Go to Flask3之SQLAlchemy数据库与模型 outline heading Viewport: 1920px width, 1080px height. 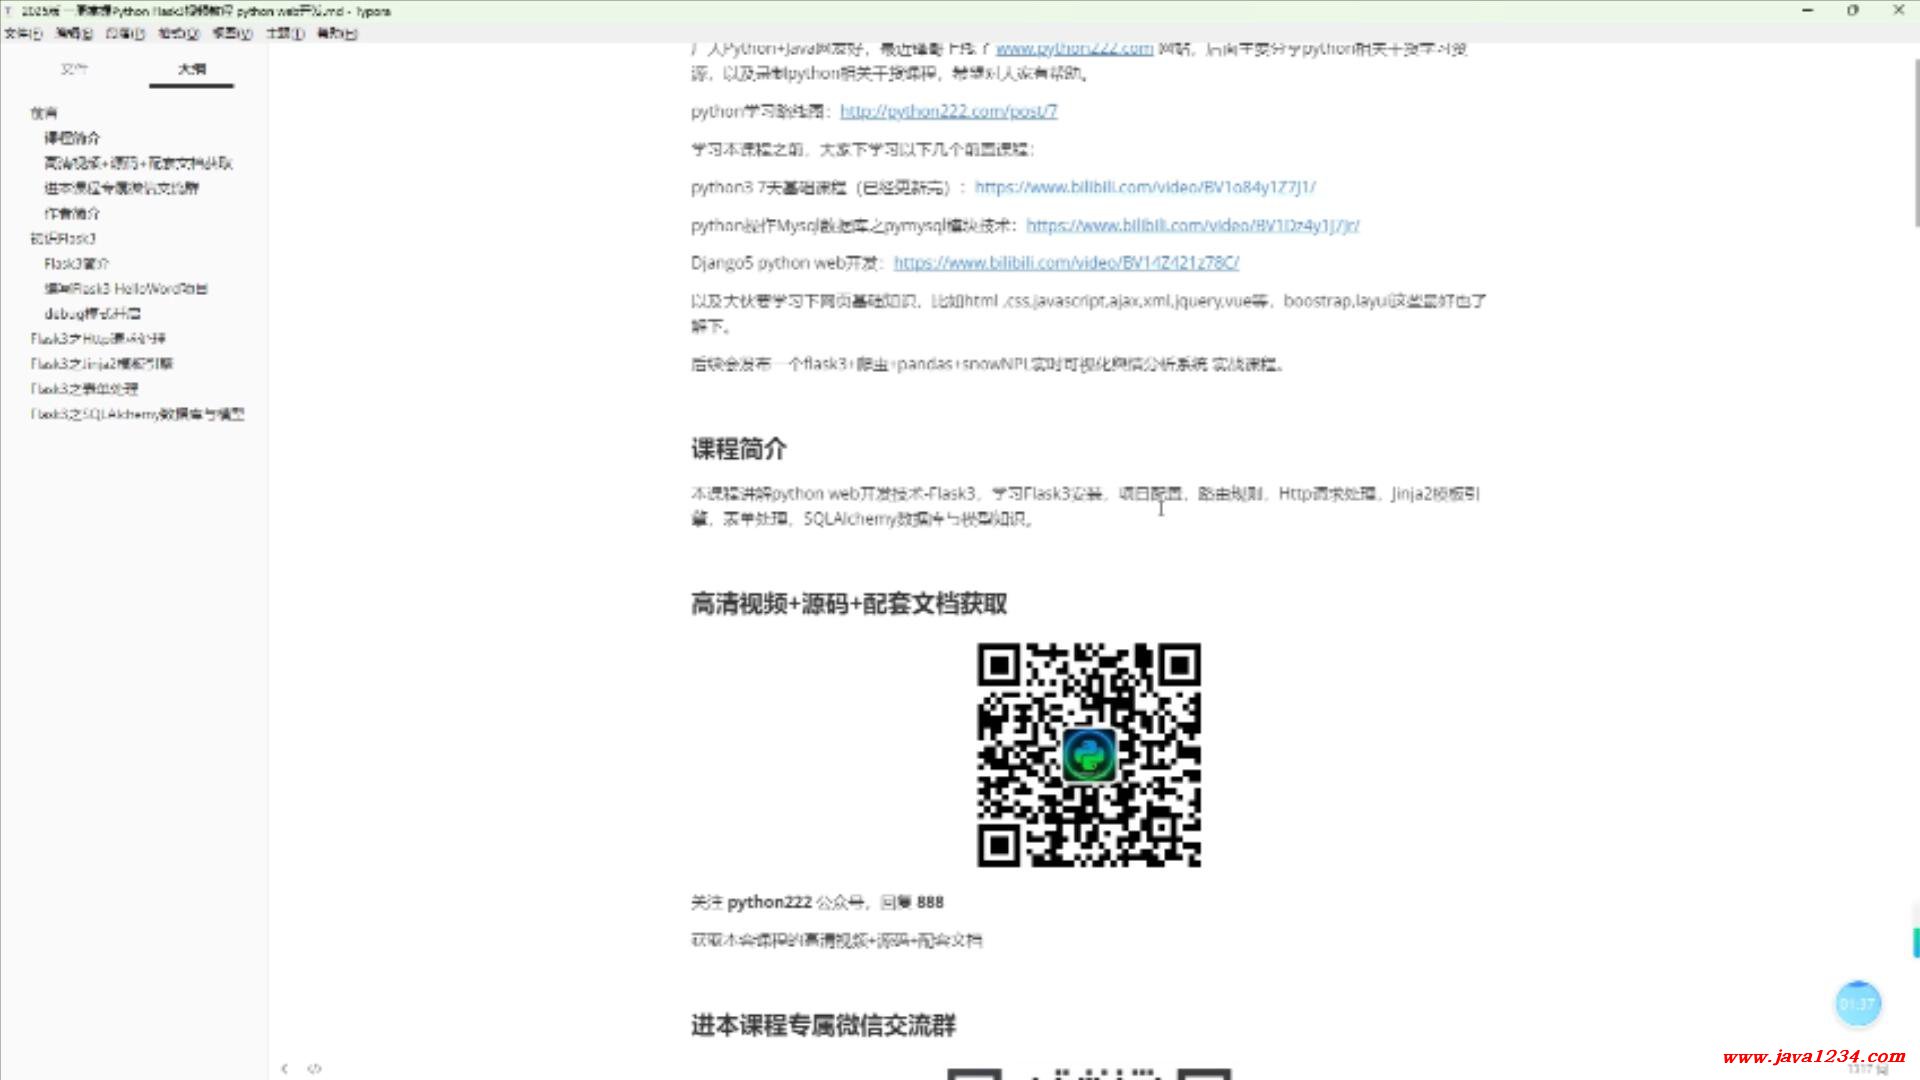pyautogui.click(x=137, y=413)
